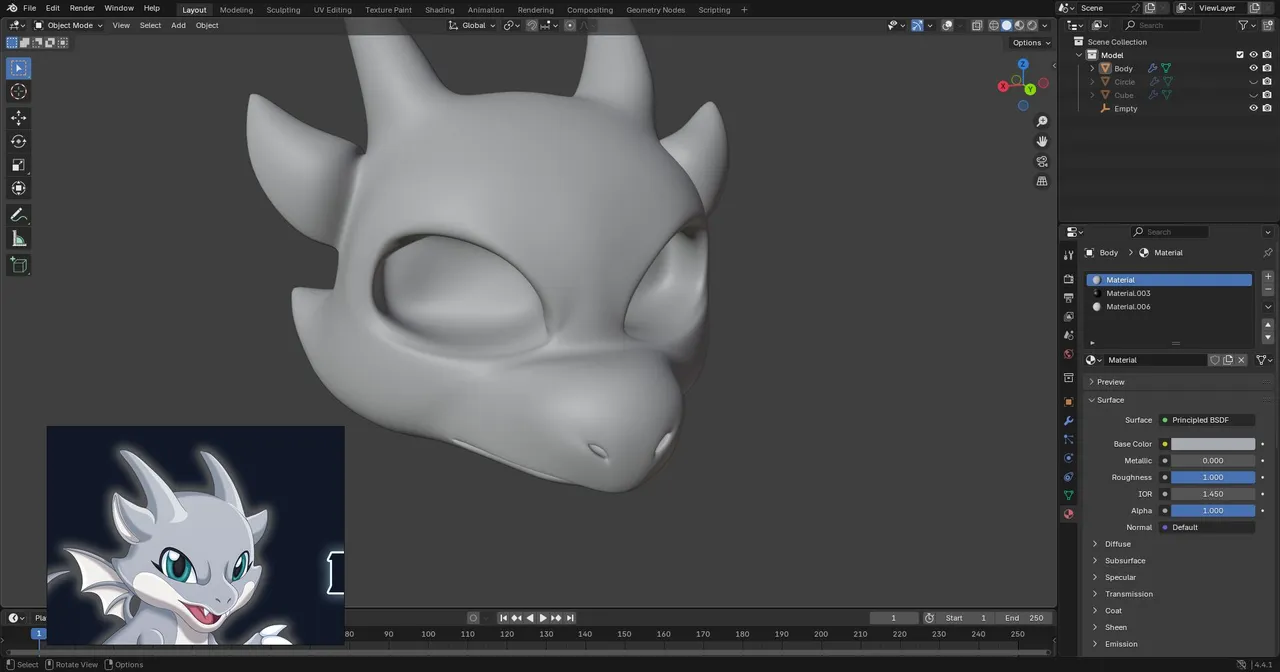Screen dimensions: 1280x672
Task: Hide Body object in viewport
Action: click(1253, 68)
